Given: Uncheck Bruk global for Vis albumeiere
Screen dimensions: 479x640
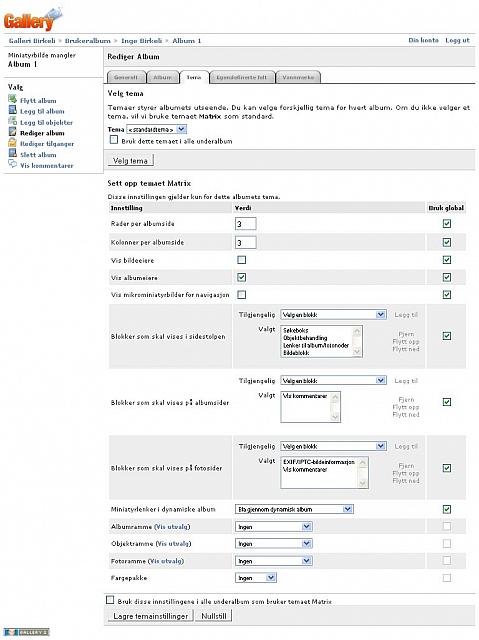Looking at the screenshot, I should coord(447,277).
